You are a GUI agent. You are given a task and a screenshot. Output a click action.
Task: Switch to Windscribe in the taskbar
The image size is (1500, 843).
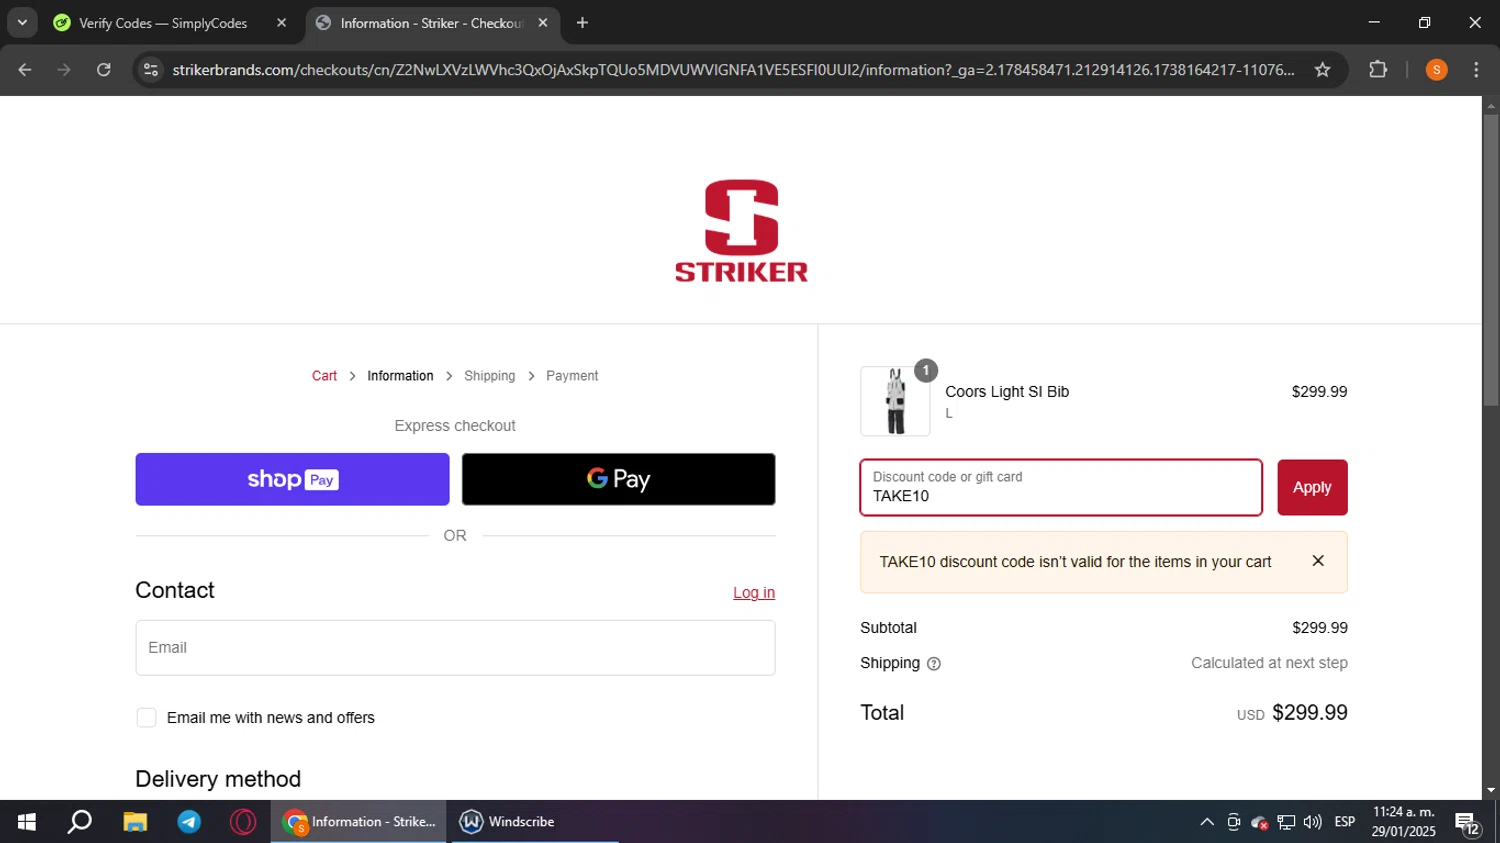(534, 822)
